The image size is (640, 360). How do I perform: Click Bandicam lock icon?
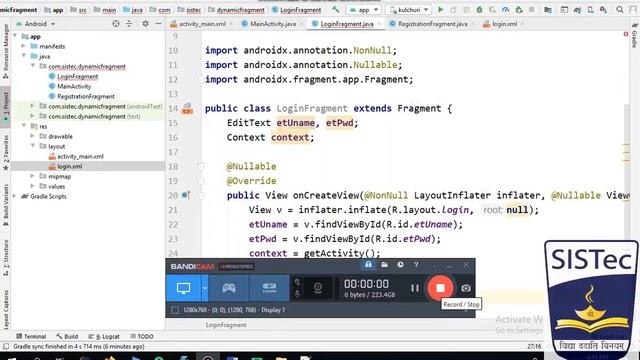(x=368, y=265)
